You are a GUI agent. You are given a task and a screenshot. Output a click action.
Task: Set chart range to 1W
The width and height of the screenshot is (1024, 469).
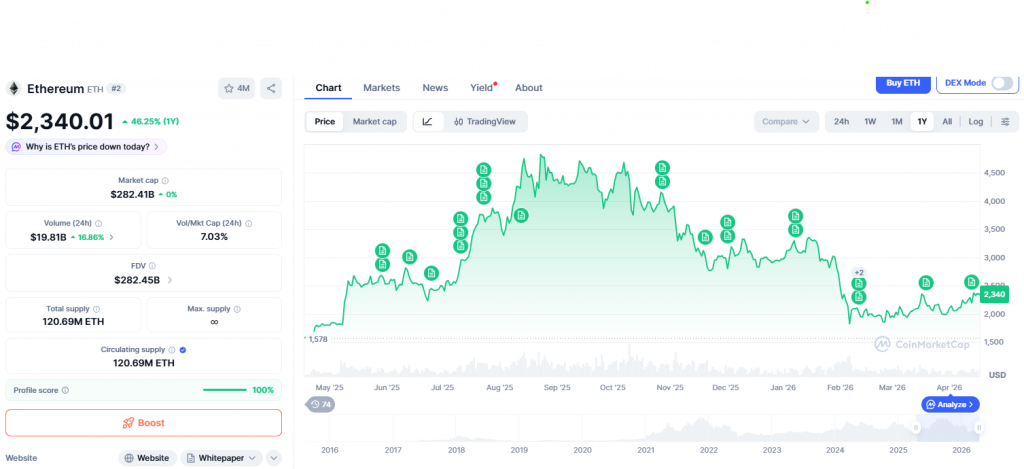[870, 121]
